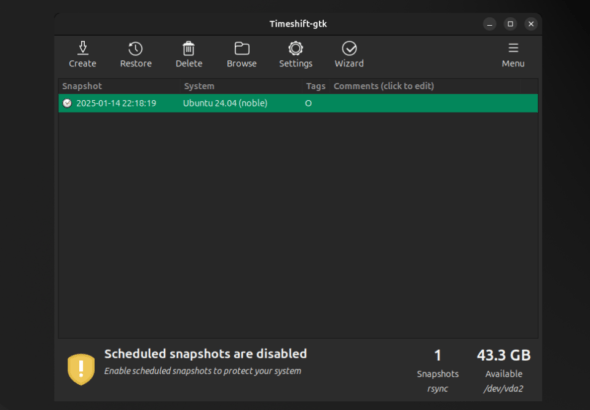Click 'Scheduled snapshots are disabled' message
The image size is (590, 410).
pos(205,354)
